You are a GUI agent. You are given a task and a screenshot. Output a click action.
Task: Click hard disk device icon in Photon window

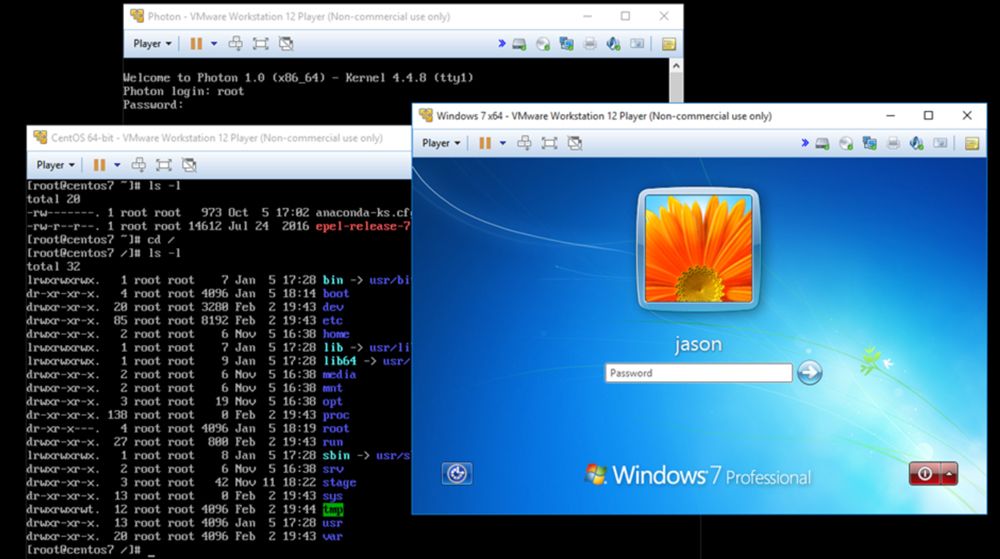520,44
